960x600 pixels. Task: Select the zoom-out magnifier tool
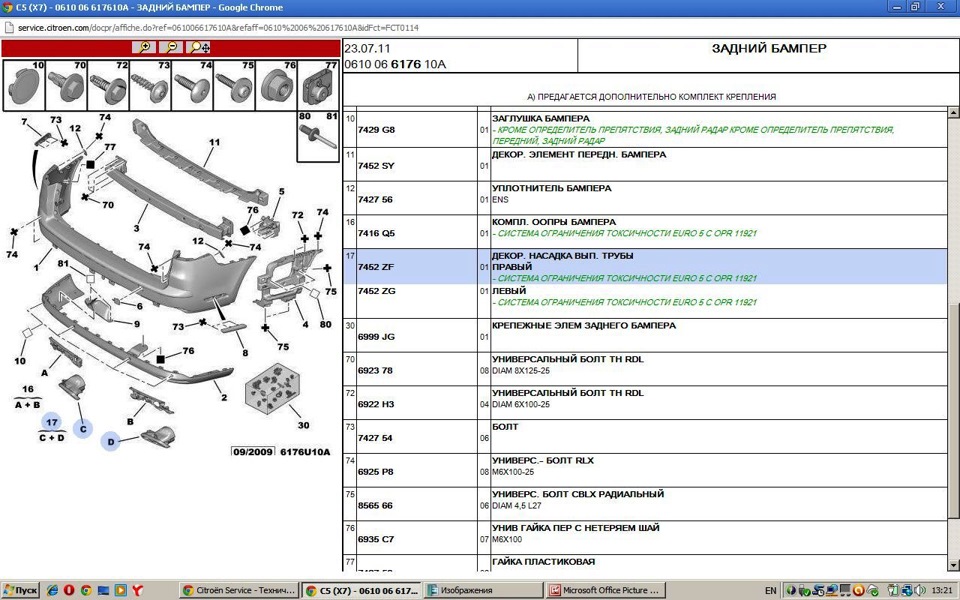click(172, 48)
